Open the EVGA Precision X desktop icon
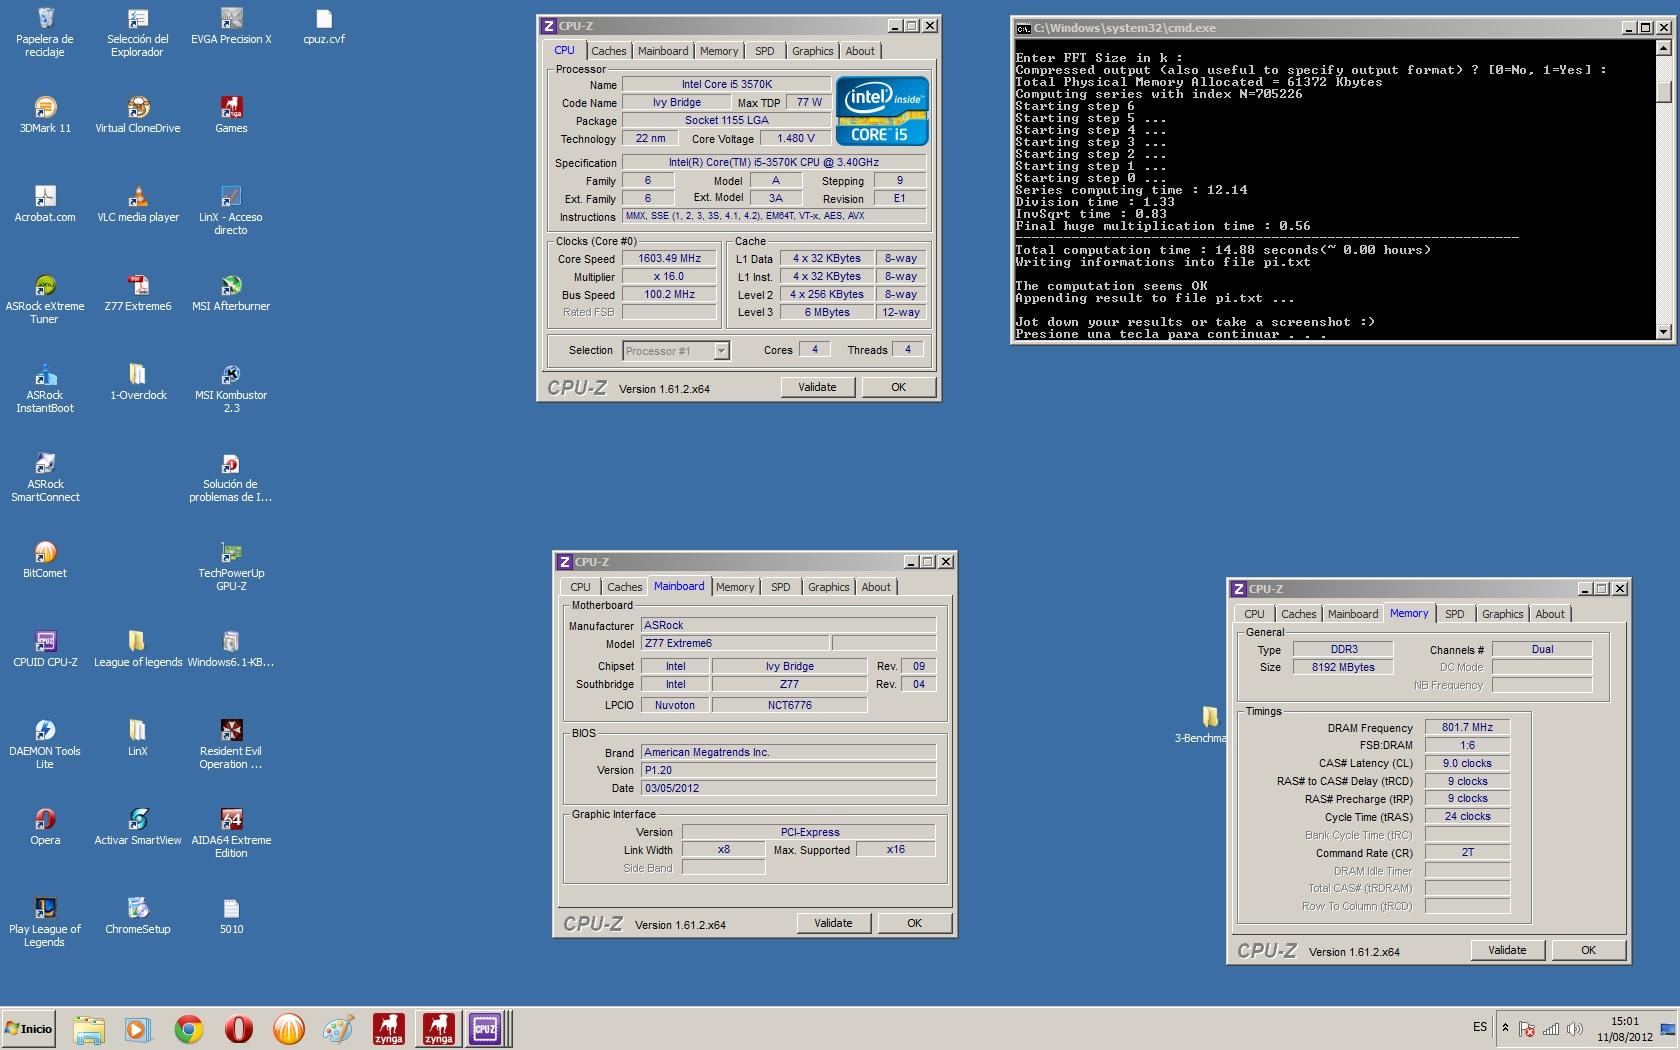1680x1050 pixels. (231, 26)
